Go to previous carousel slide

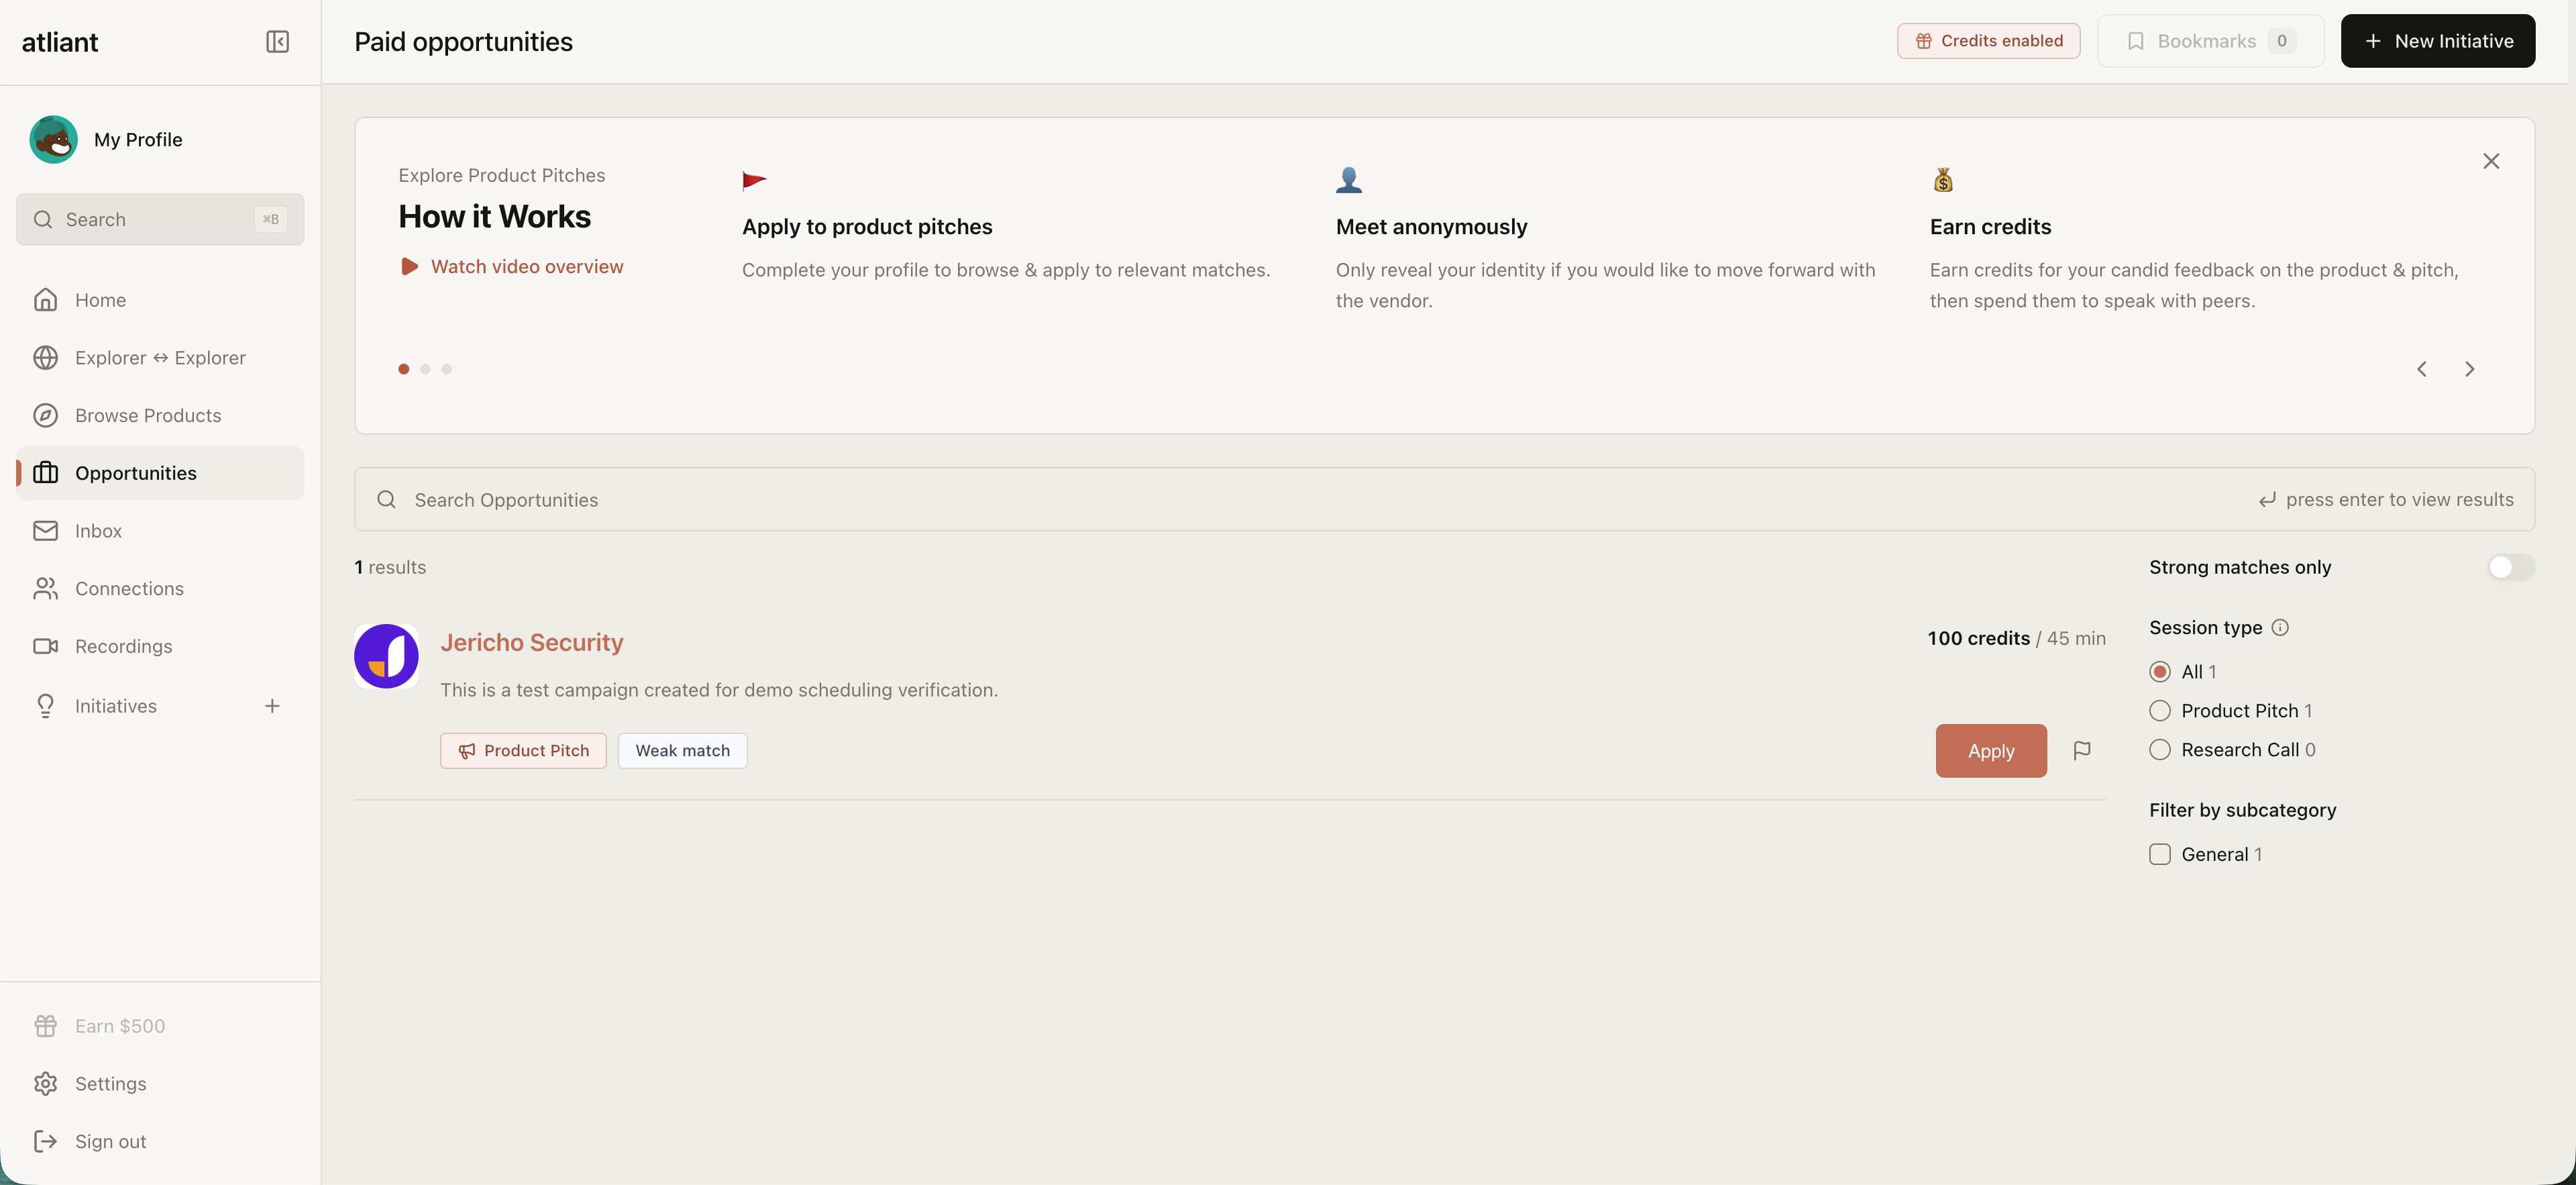click(2421, 369)
